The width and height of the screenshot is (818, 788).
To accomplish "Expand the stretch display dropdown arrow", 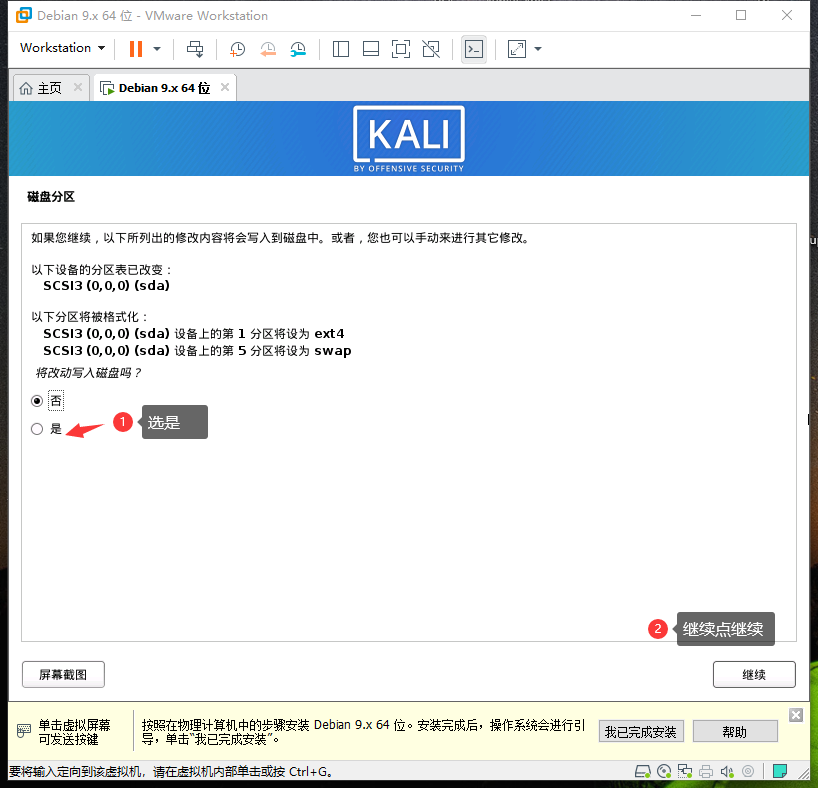I will pos(538,49).
